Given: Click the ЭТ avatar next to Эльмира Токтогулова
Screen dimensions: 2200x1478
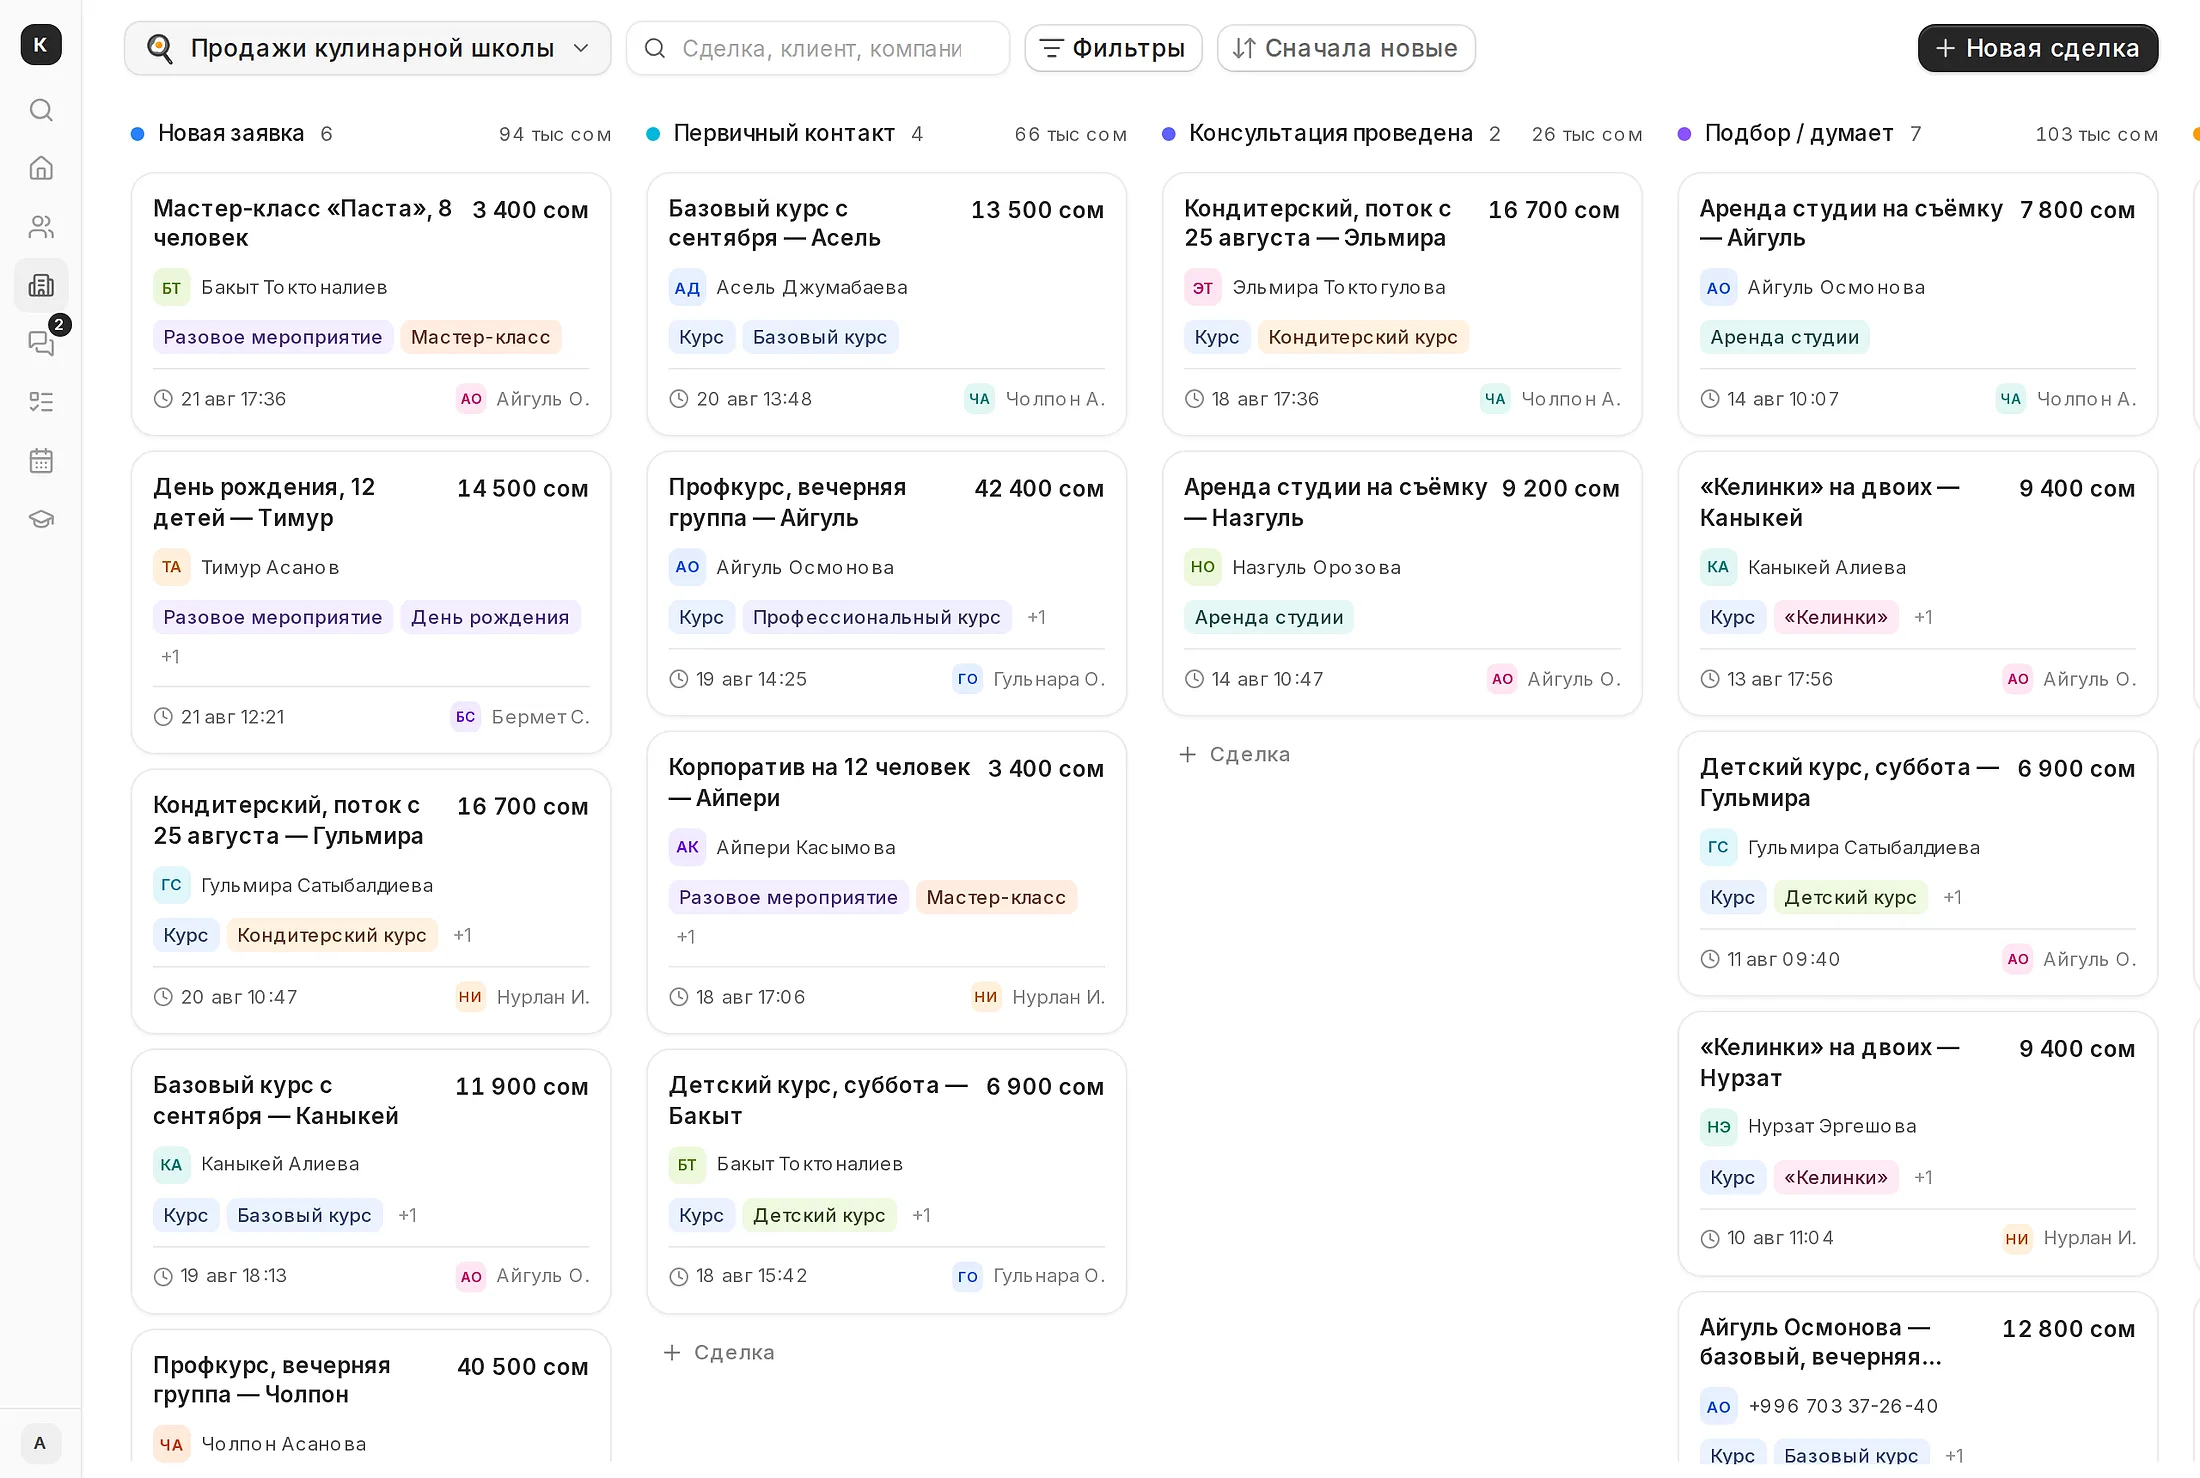Looking at the screenshot, I should click(x=1203, y=288).
